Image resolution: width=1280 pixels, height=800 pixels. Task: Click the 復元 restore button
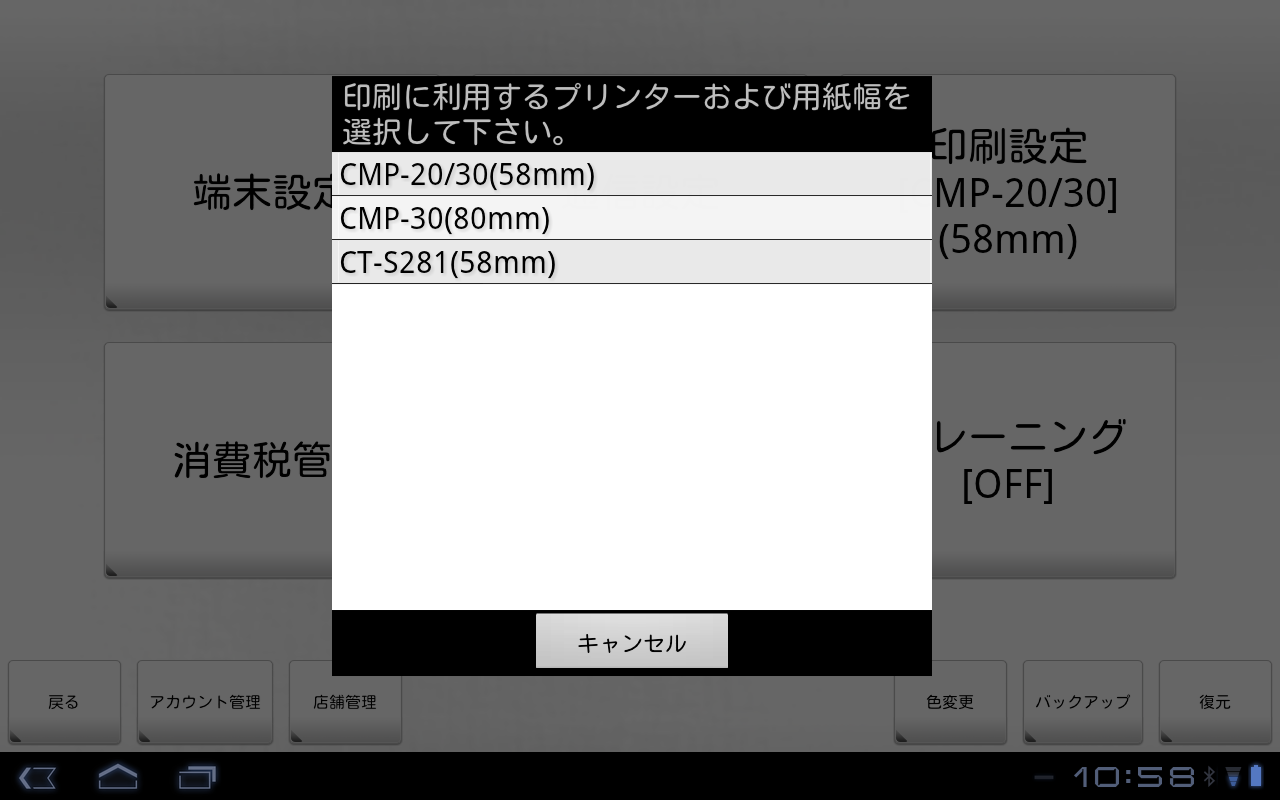pyautogui.click(x=1215, y=702)
